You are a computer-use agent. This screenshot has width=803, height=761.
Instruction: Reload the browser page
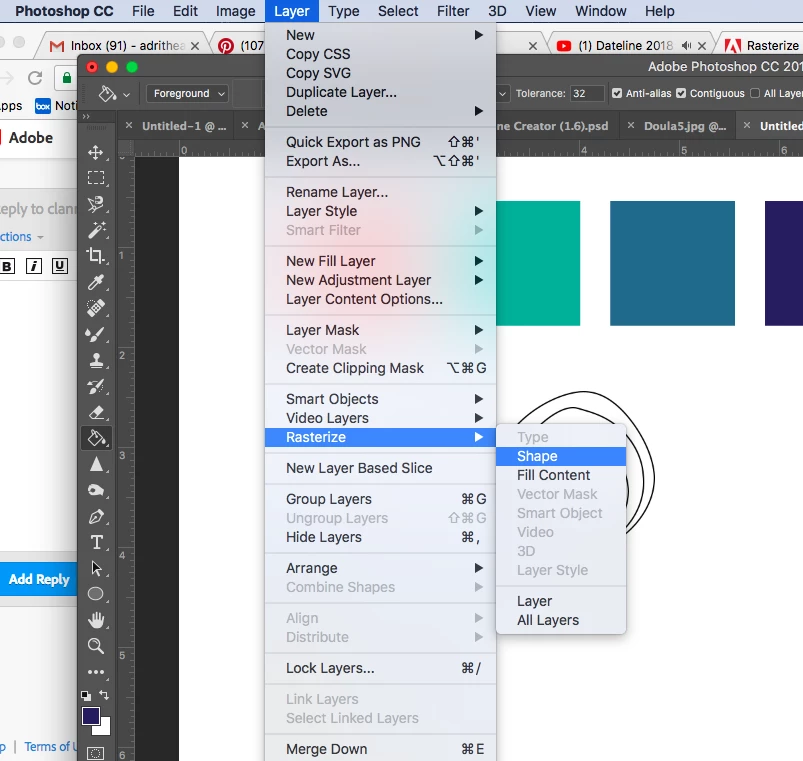click(x=35, y=78)
